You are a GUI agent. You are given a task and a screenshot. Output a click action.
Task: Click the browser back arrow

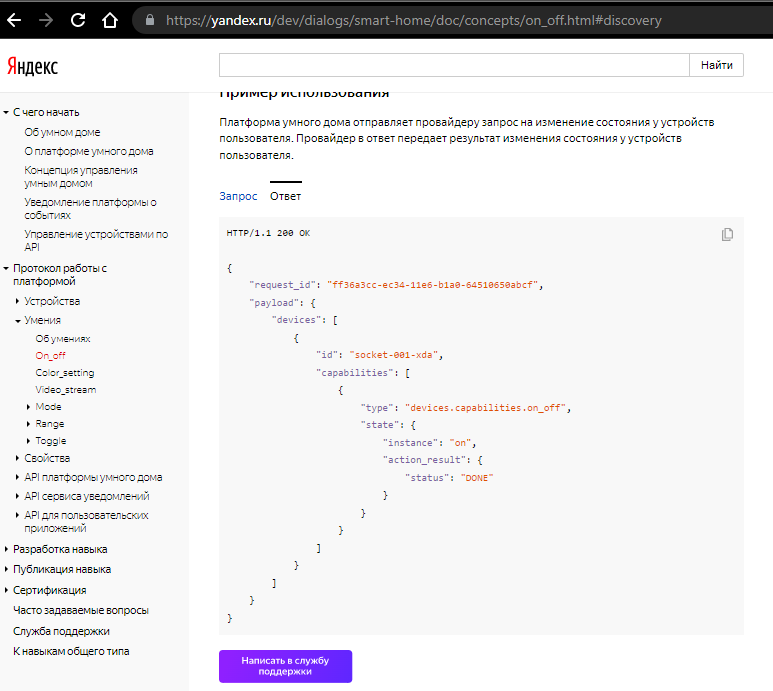pyautogui.click(x=15, y=20)
